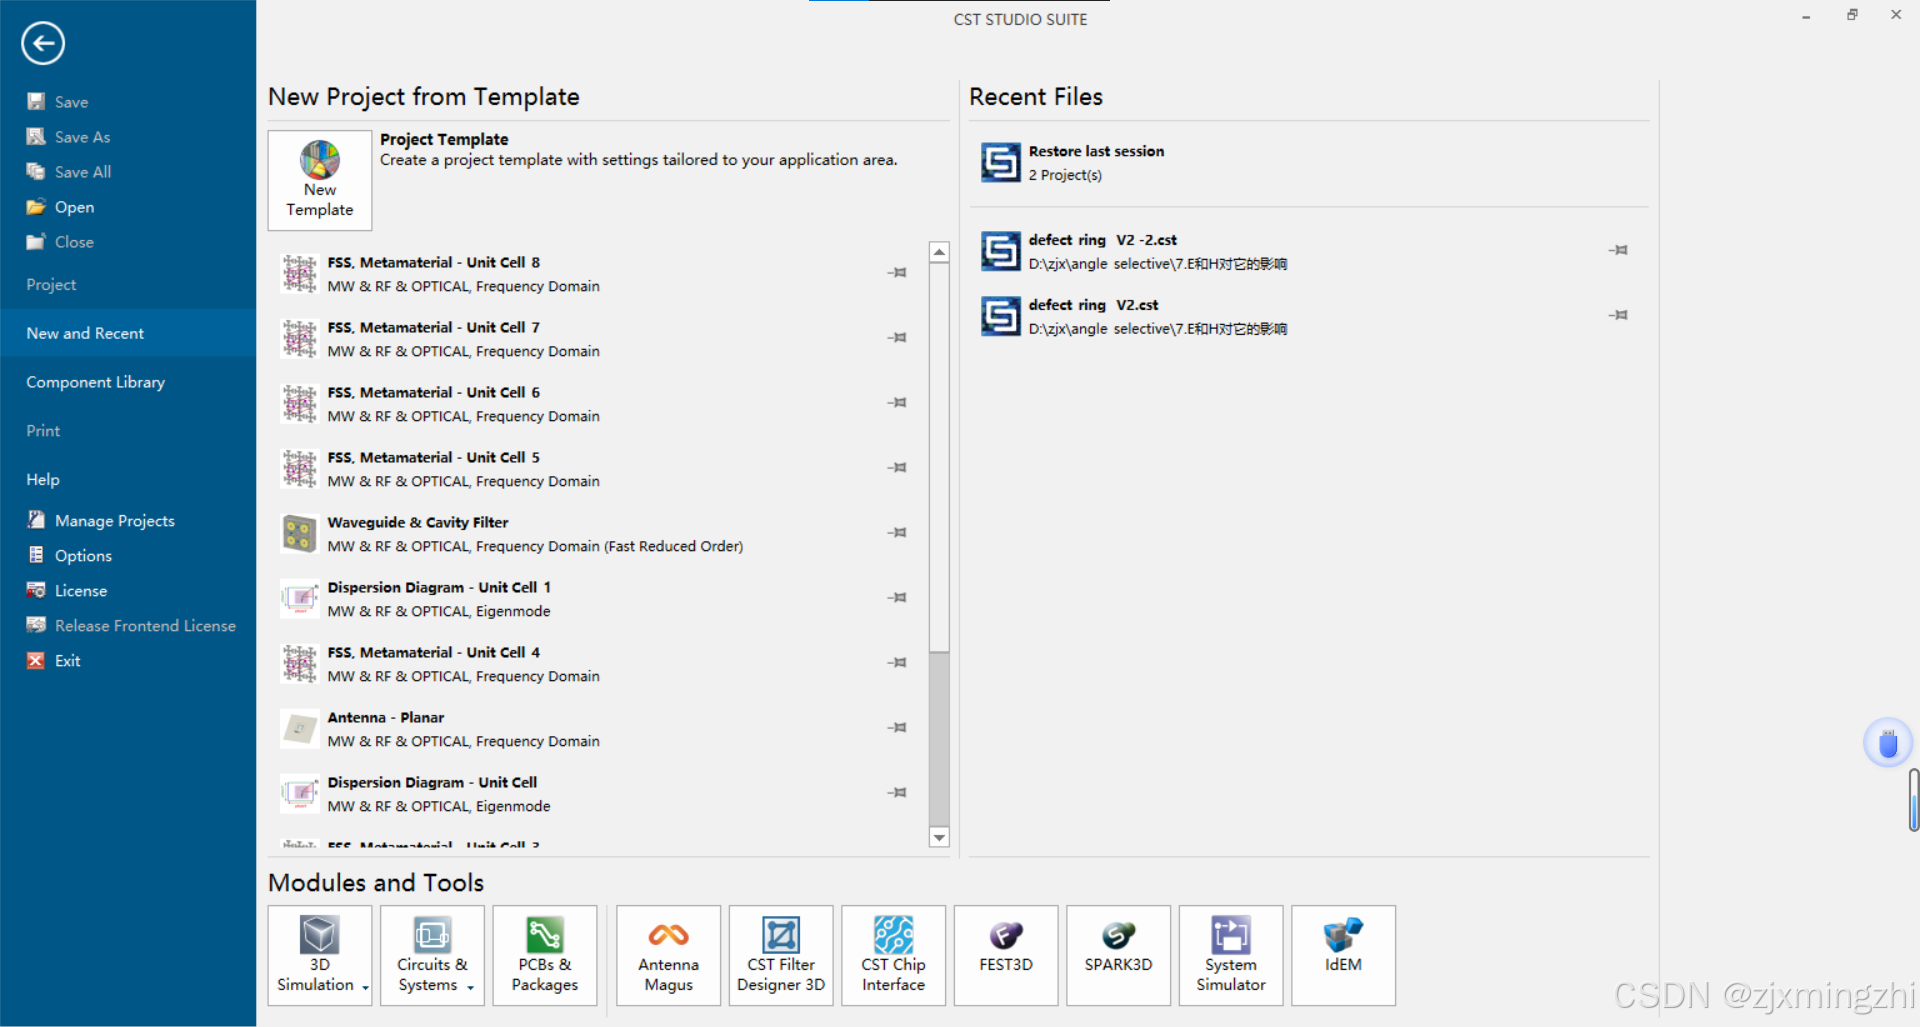Launch the 3D Simulation module
This screenshot has width=1920, height=1027.
pos(320,955)
